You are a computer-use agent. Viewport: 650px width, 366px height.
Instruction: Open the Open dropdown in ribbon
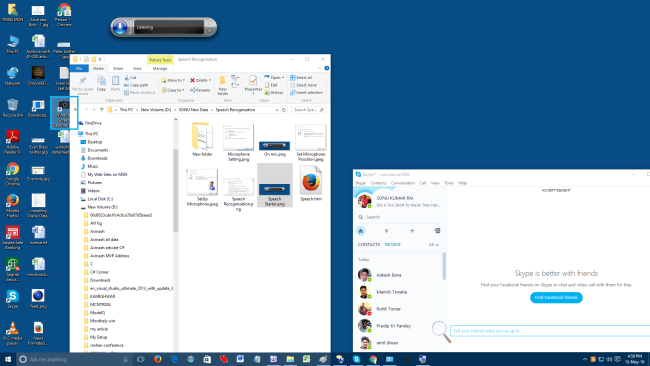[x=274, y=78]
